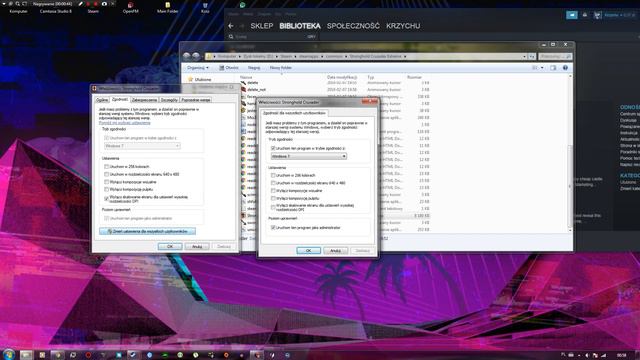Open the Mam Folder desktop icon
Screen dimensions: 640x360
click(x=167, y=7)
